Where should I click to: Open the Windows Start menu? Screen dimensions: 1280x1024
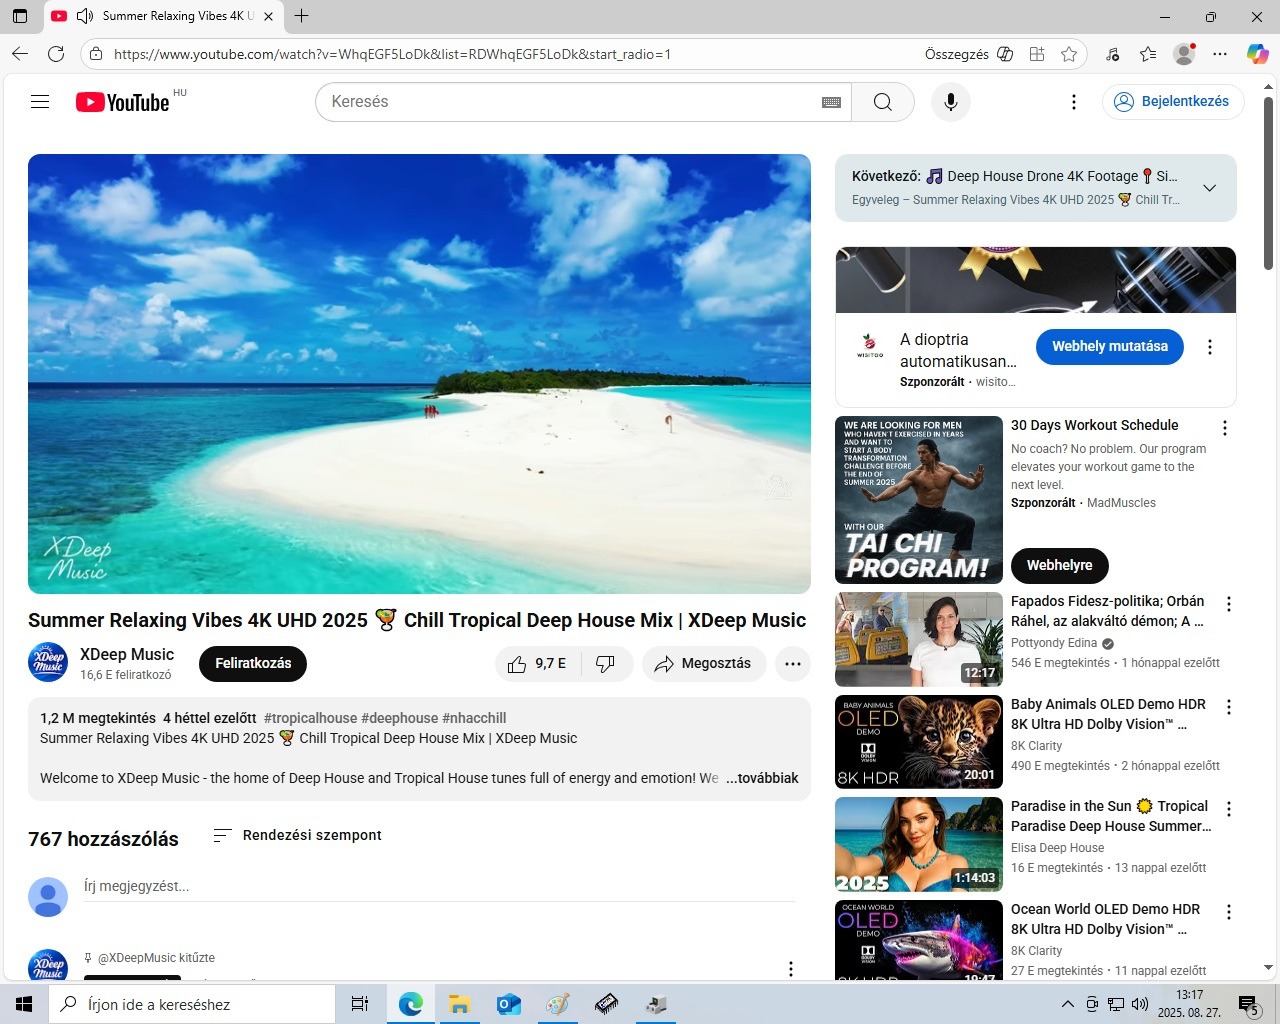(24, 1004)
